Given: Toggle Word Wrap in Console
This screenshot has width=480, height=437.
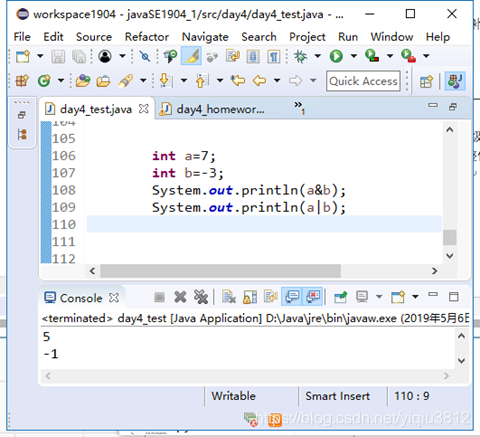Looking at the screenshot, I should click(x=271, y=296).
